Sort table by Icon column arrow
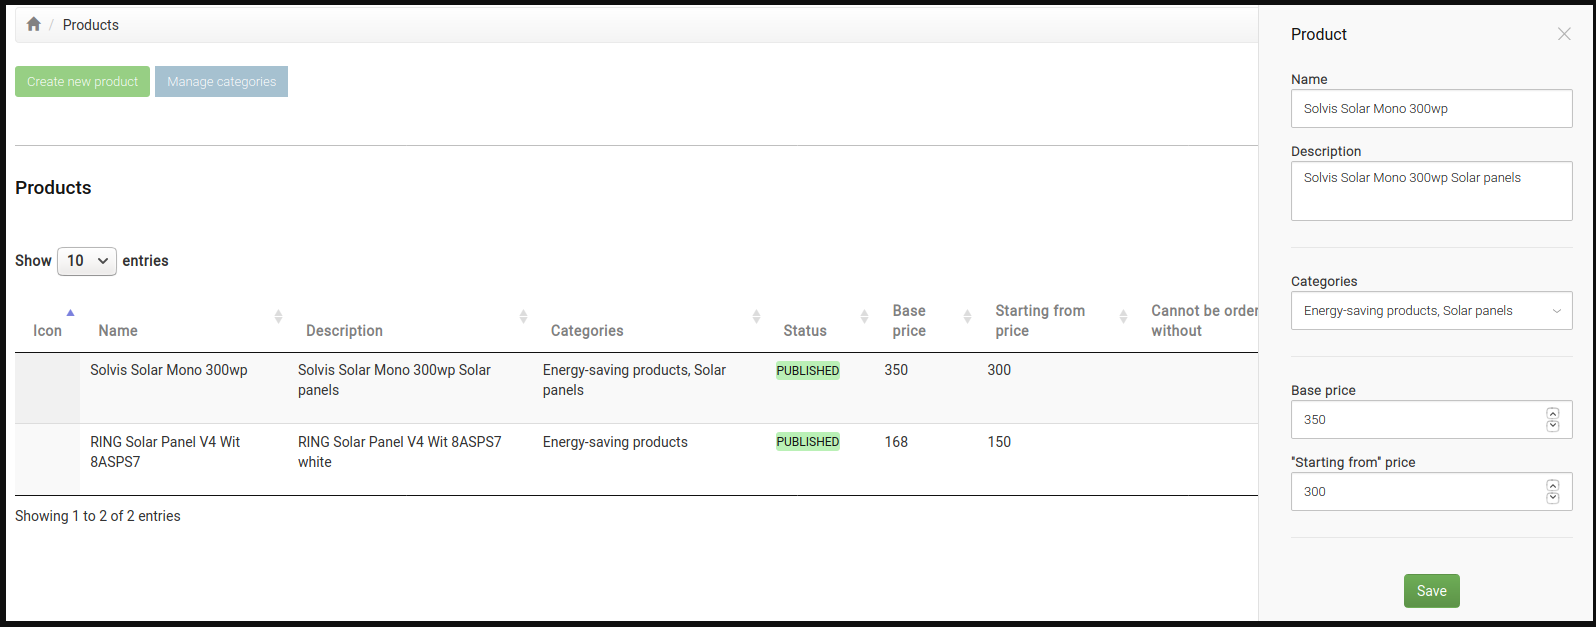Viewport: 1596px width, 627px height. [x=70, y=313]
